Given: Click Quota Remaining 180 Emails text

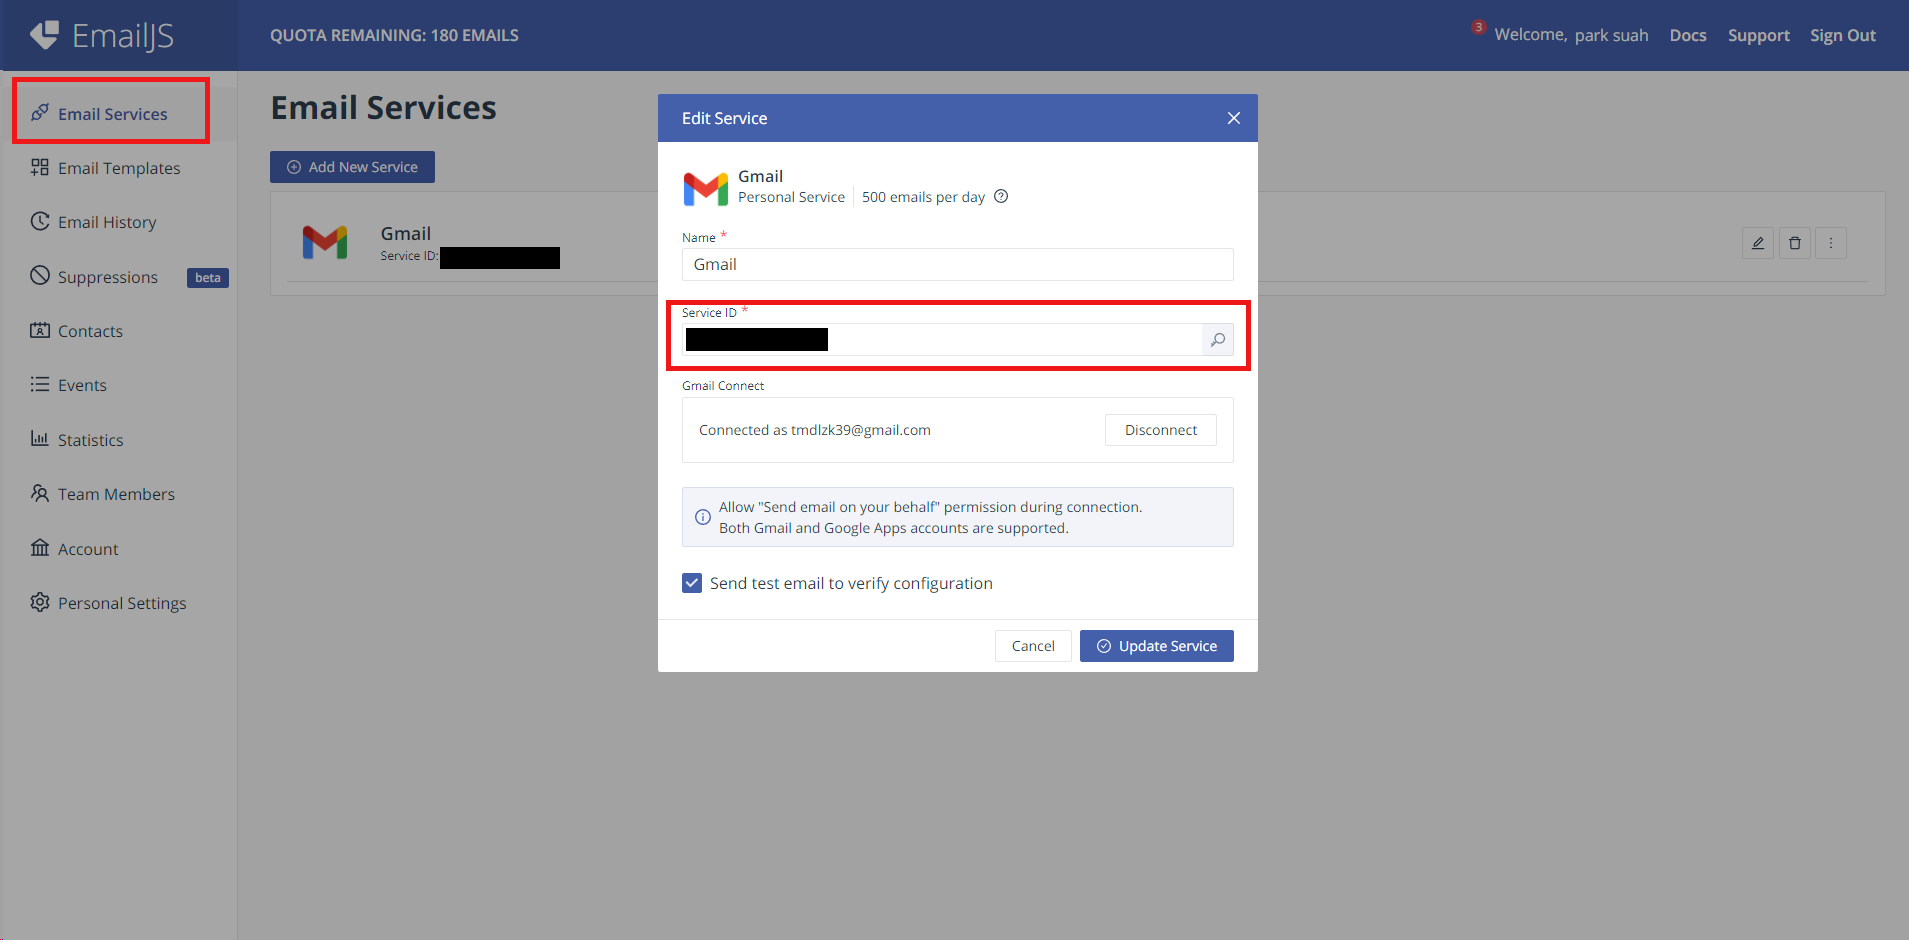Looking at the screenshot, I should pos(394,35).
